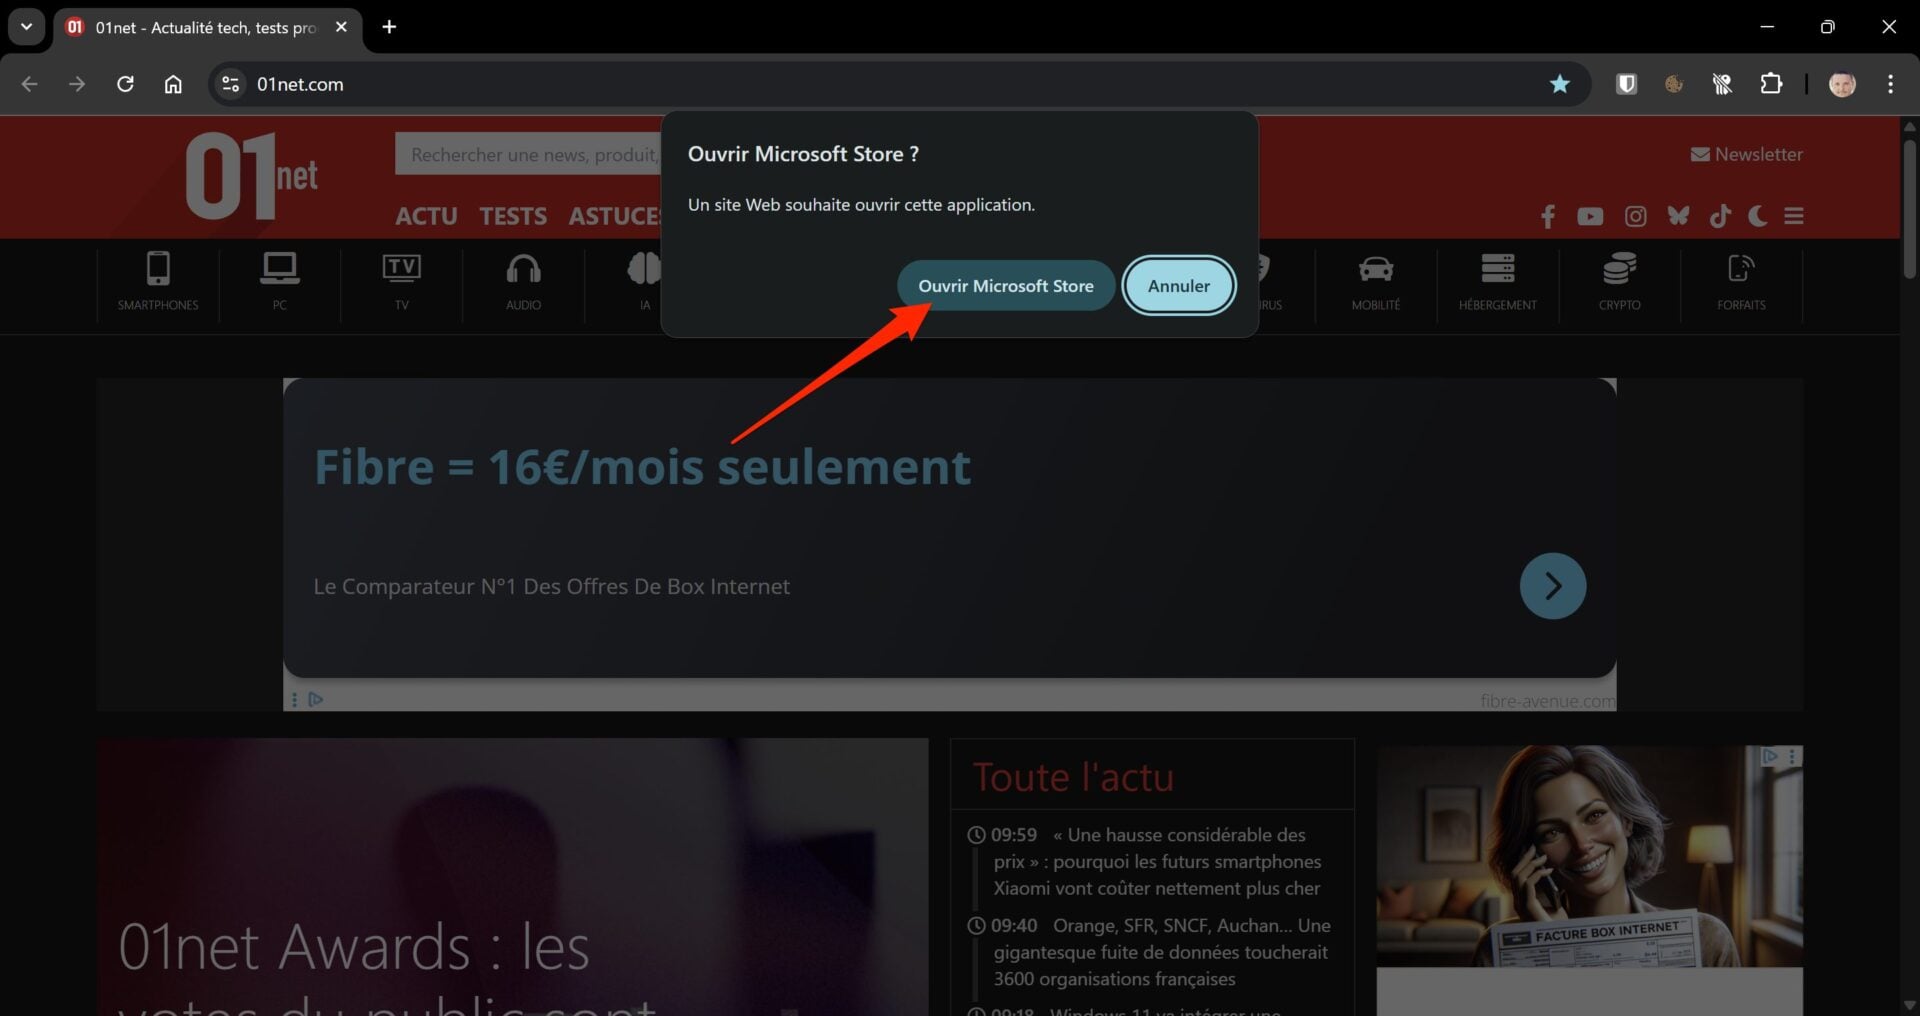
Task: Focus the Rechercher une news search field
Action: (528, 154)
